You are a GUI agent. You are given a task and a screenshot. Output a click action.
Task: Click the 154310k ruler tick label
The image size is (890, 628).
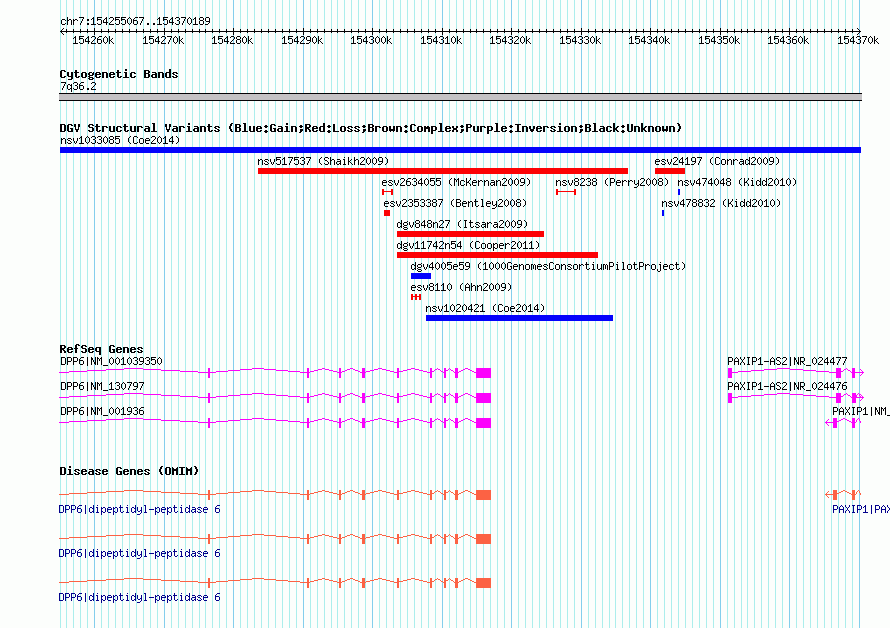[x=441, y=40]
